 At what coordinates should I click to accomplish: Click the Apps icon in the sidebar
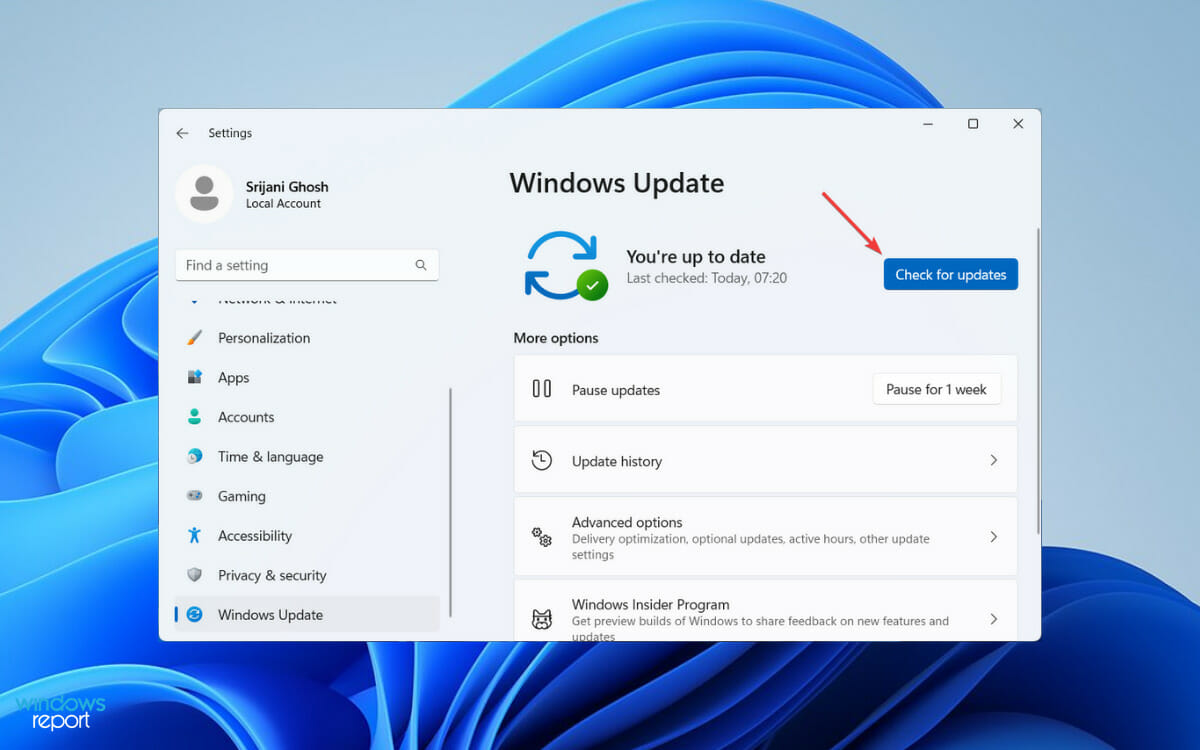tap(195, 377)
